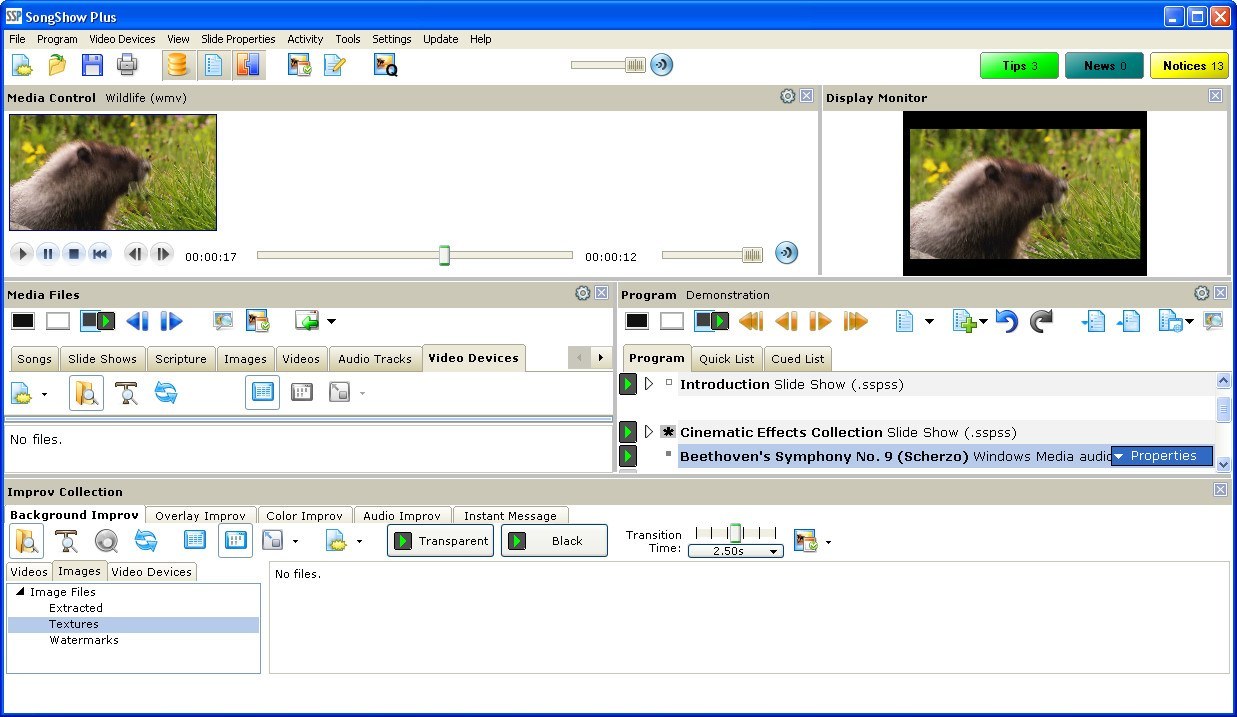Click the Display Monitor preview image

[1025, 193]
